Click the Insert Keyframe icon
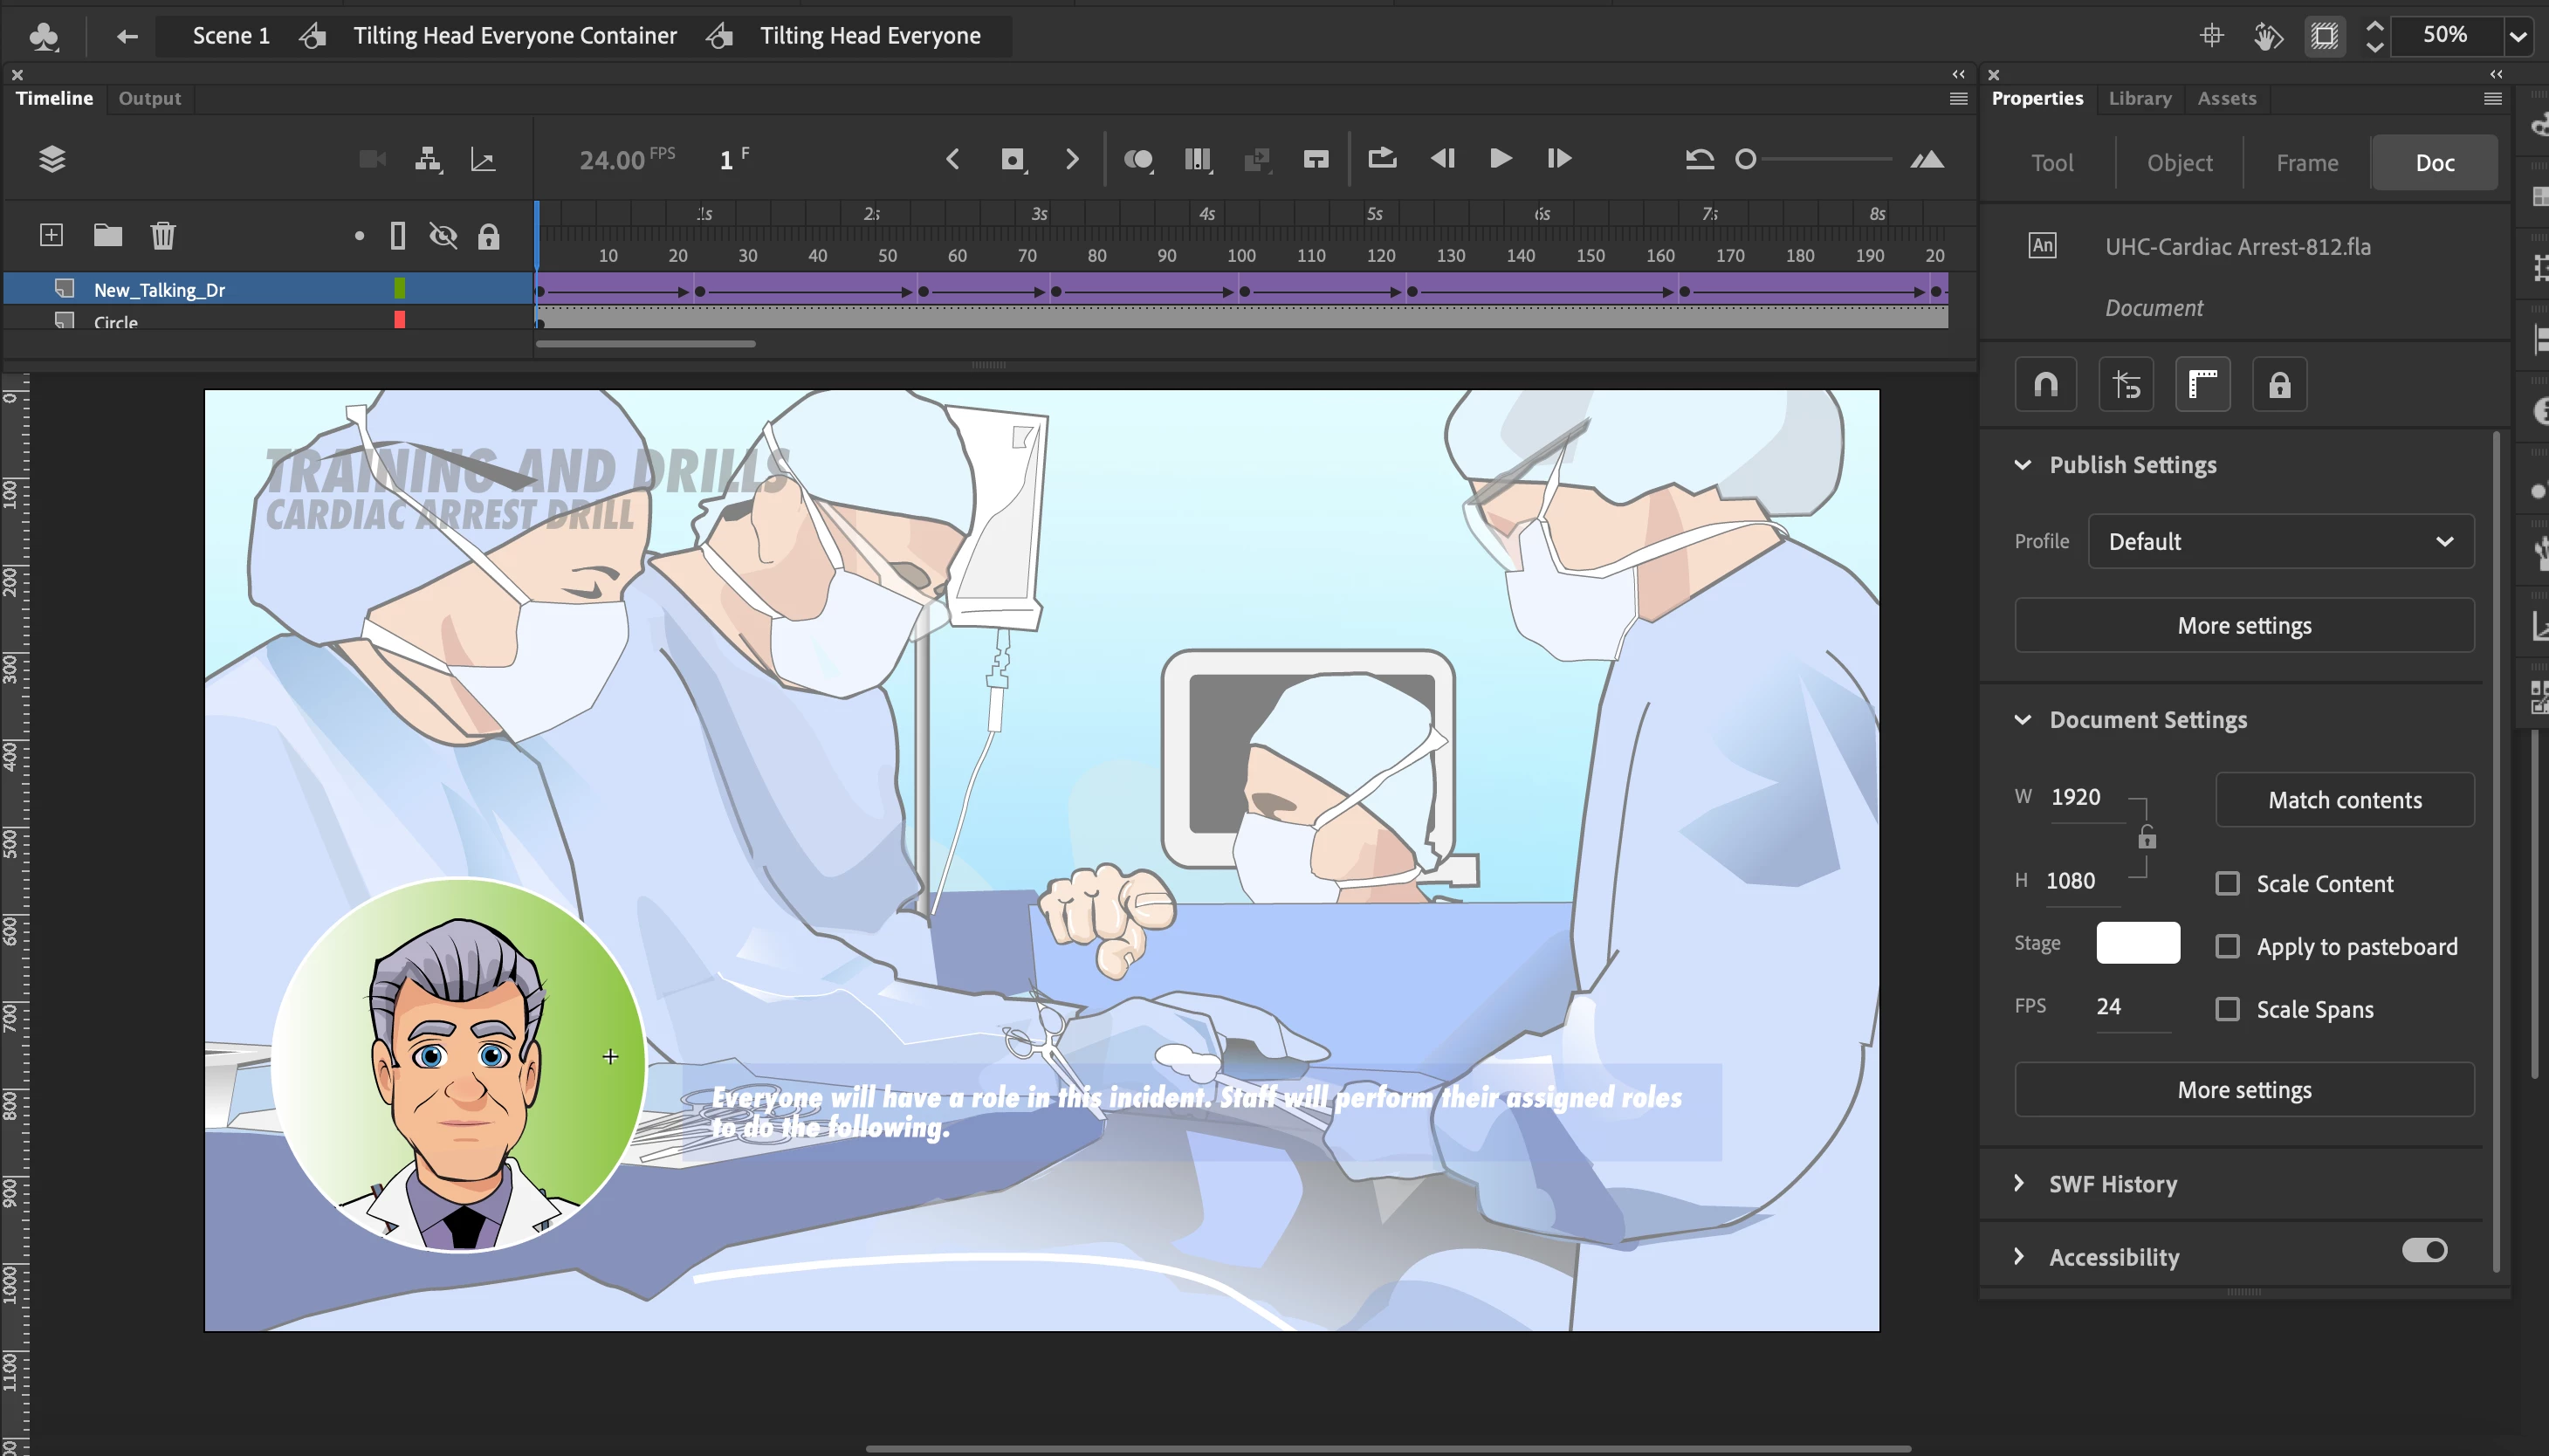Screen dimensions: 2549x1456 tap(1012, 159)
